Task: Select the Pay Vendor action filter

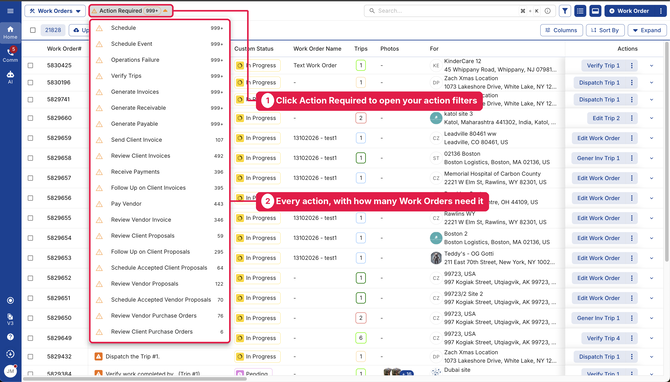Action: [160, 204]
